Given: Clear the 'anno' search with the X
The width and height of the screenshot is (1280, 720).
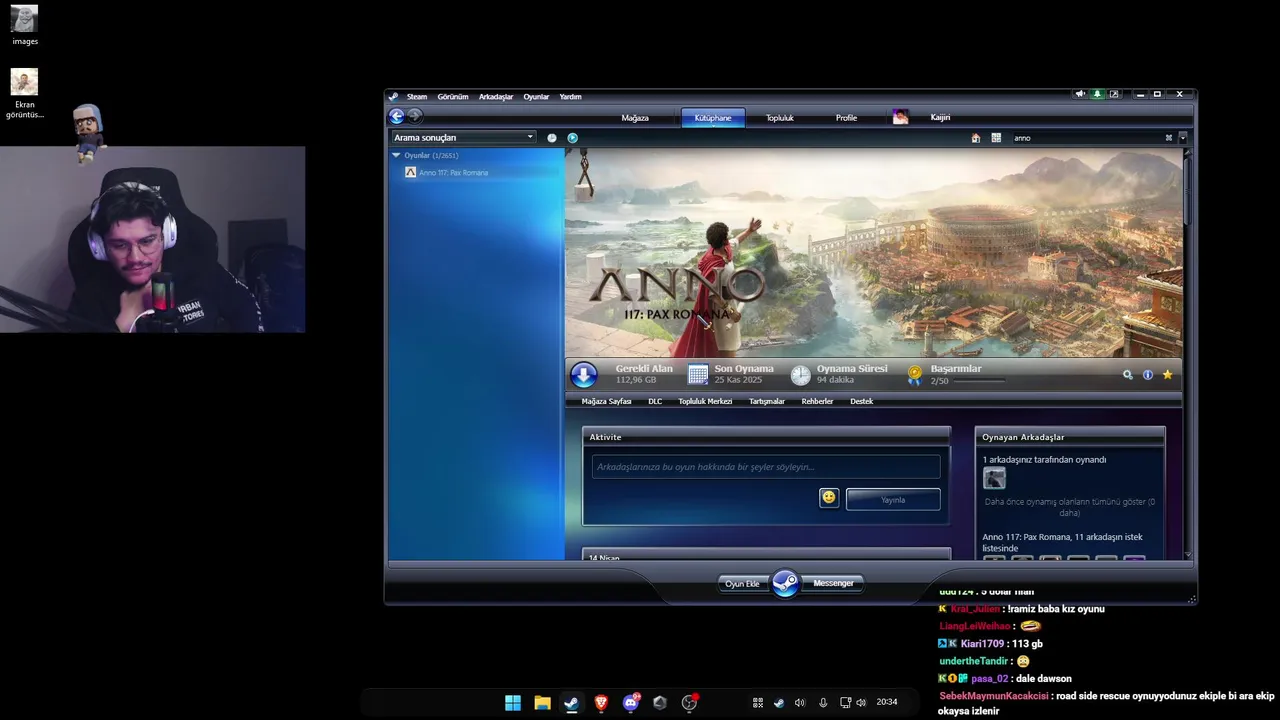Looking at the screenshot, I should [x=1168, y=138].
